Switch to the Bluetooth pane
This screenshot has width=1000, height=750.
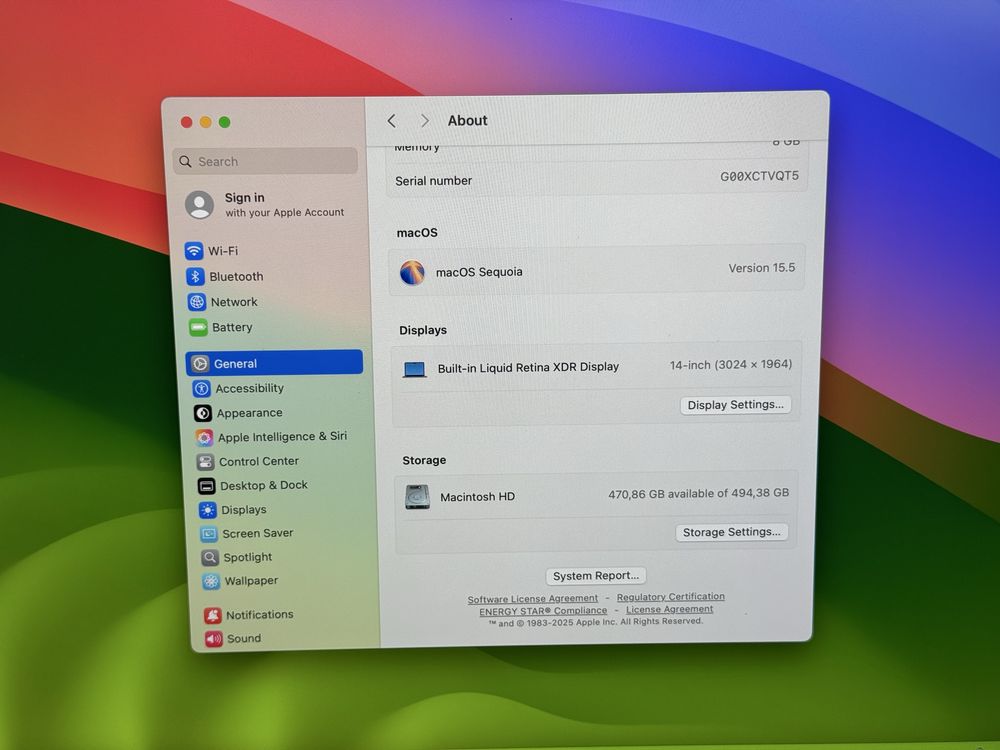(x=236, y=277)
